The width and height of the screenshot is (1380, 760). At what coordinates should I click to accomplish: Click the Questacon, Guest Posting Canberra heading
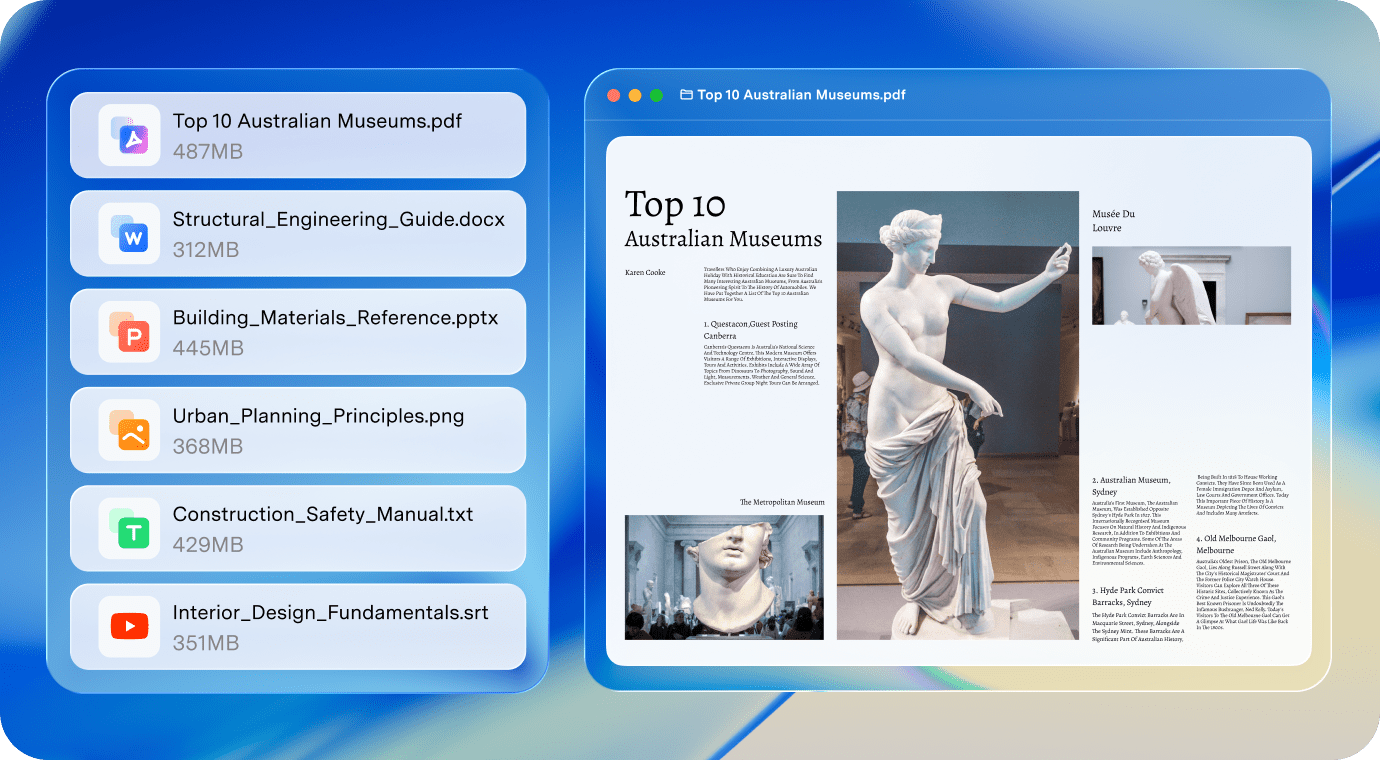pos(750,330)
